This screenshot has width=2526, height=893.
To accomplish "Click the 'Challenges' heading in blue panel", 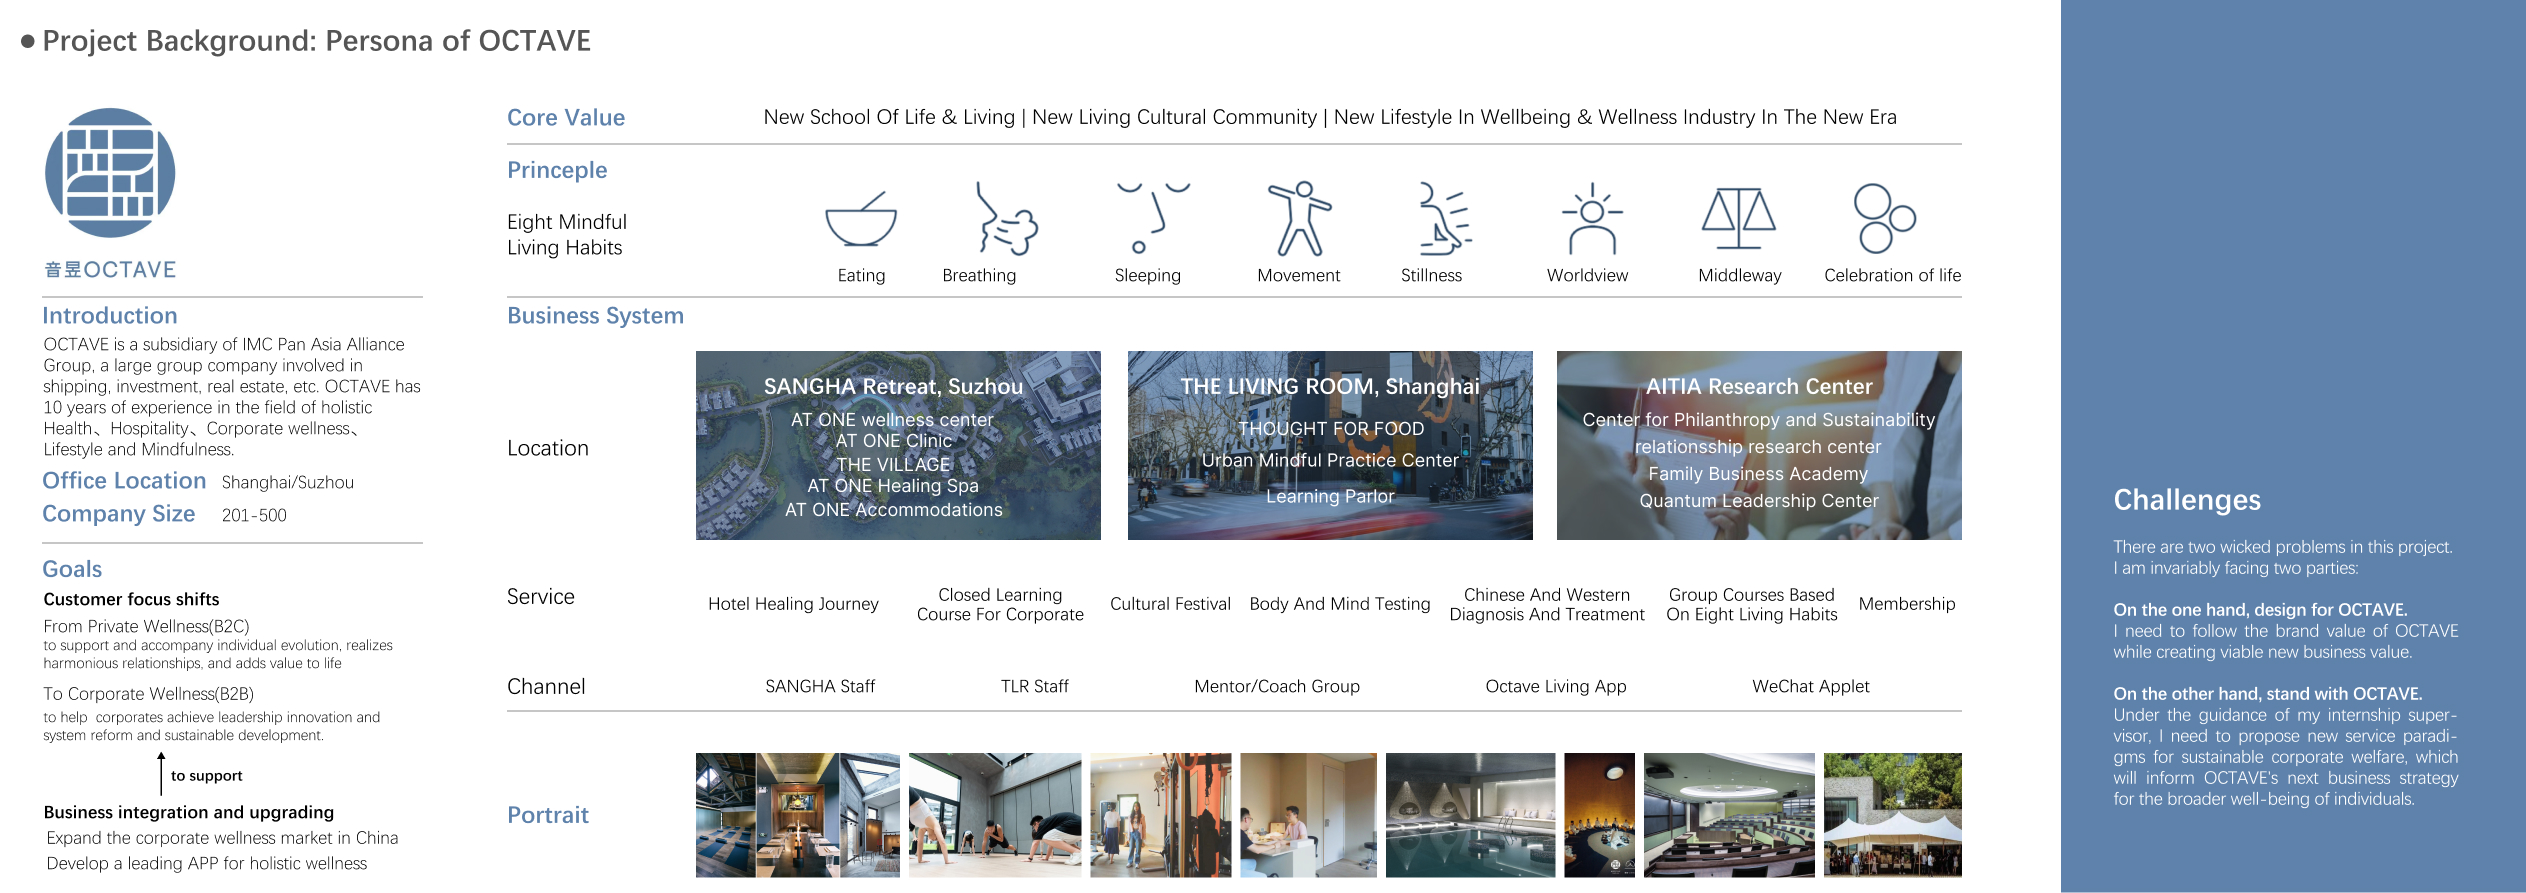I will click(x=2187, y=500).
